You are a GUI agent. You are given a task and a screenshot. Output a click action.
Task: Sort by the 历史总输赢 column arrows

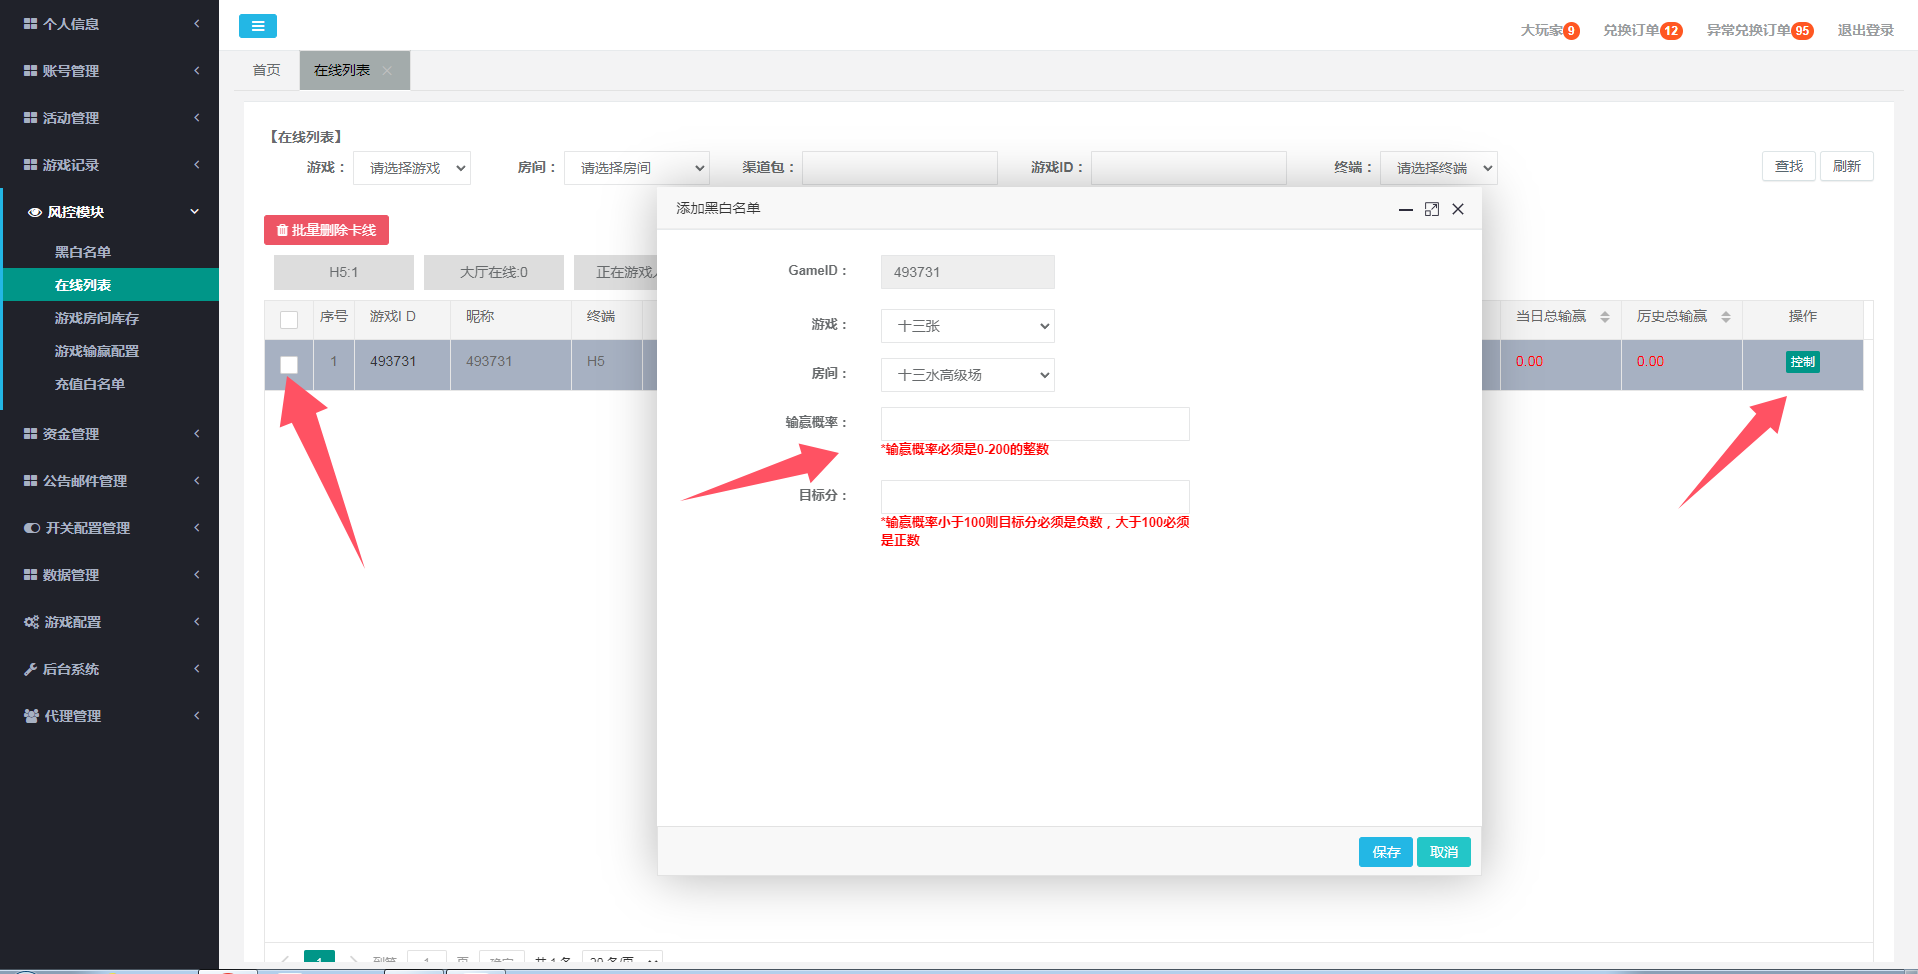pos(1725,317)
